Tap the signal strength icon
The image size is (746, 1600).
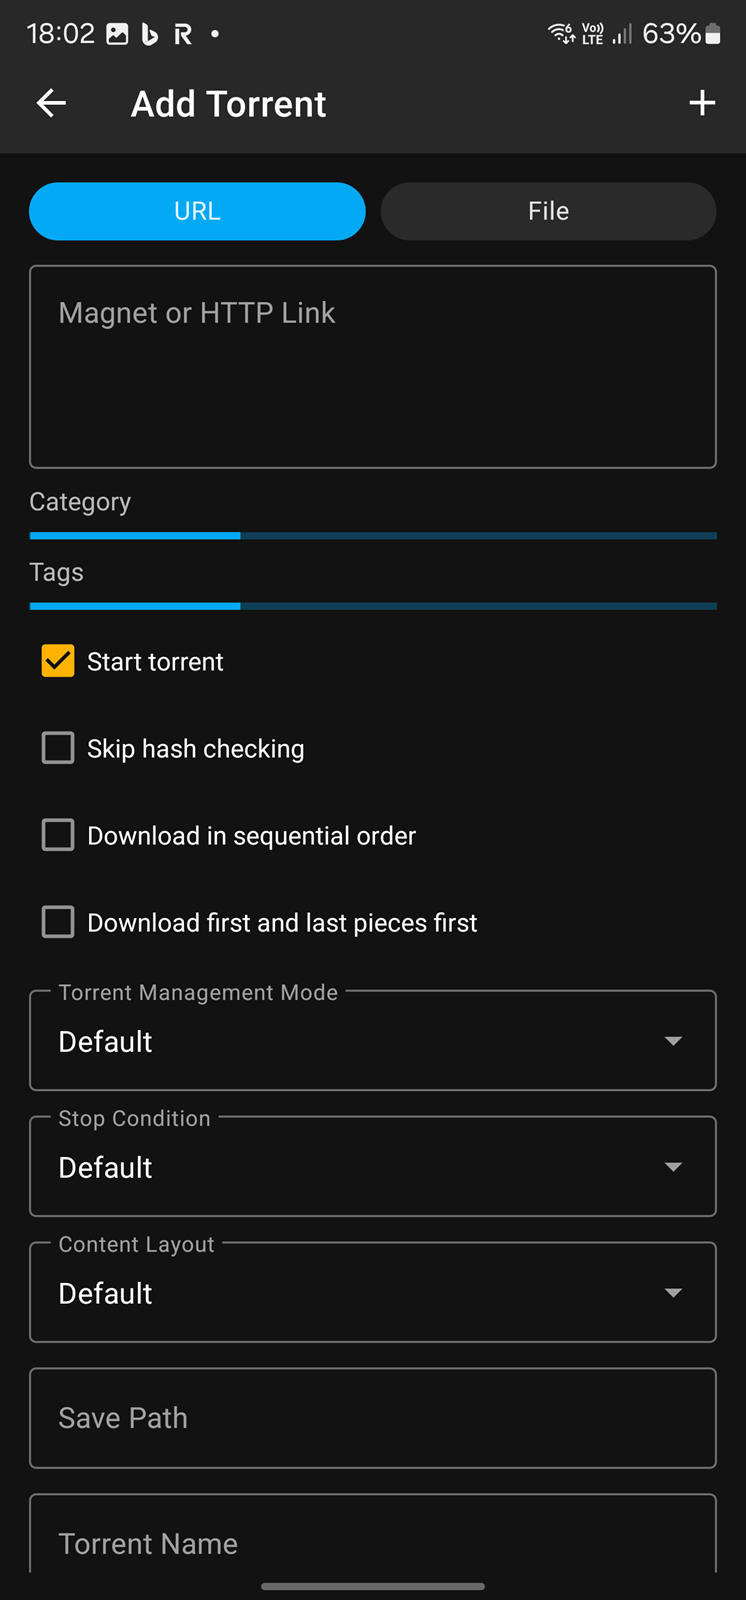(622, 34)
